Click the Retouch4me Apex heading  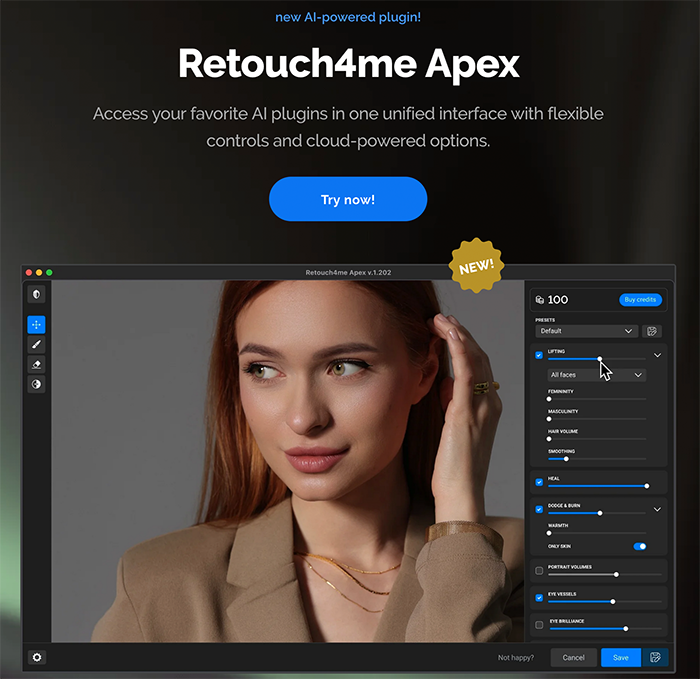(x=349, y=64)
